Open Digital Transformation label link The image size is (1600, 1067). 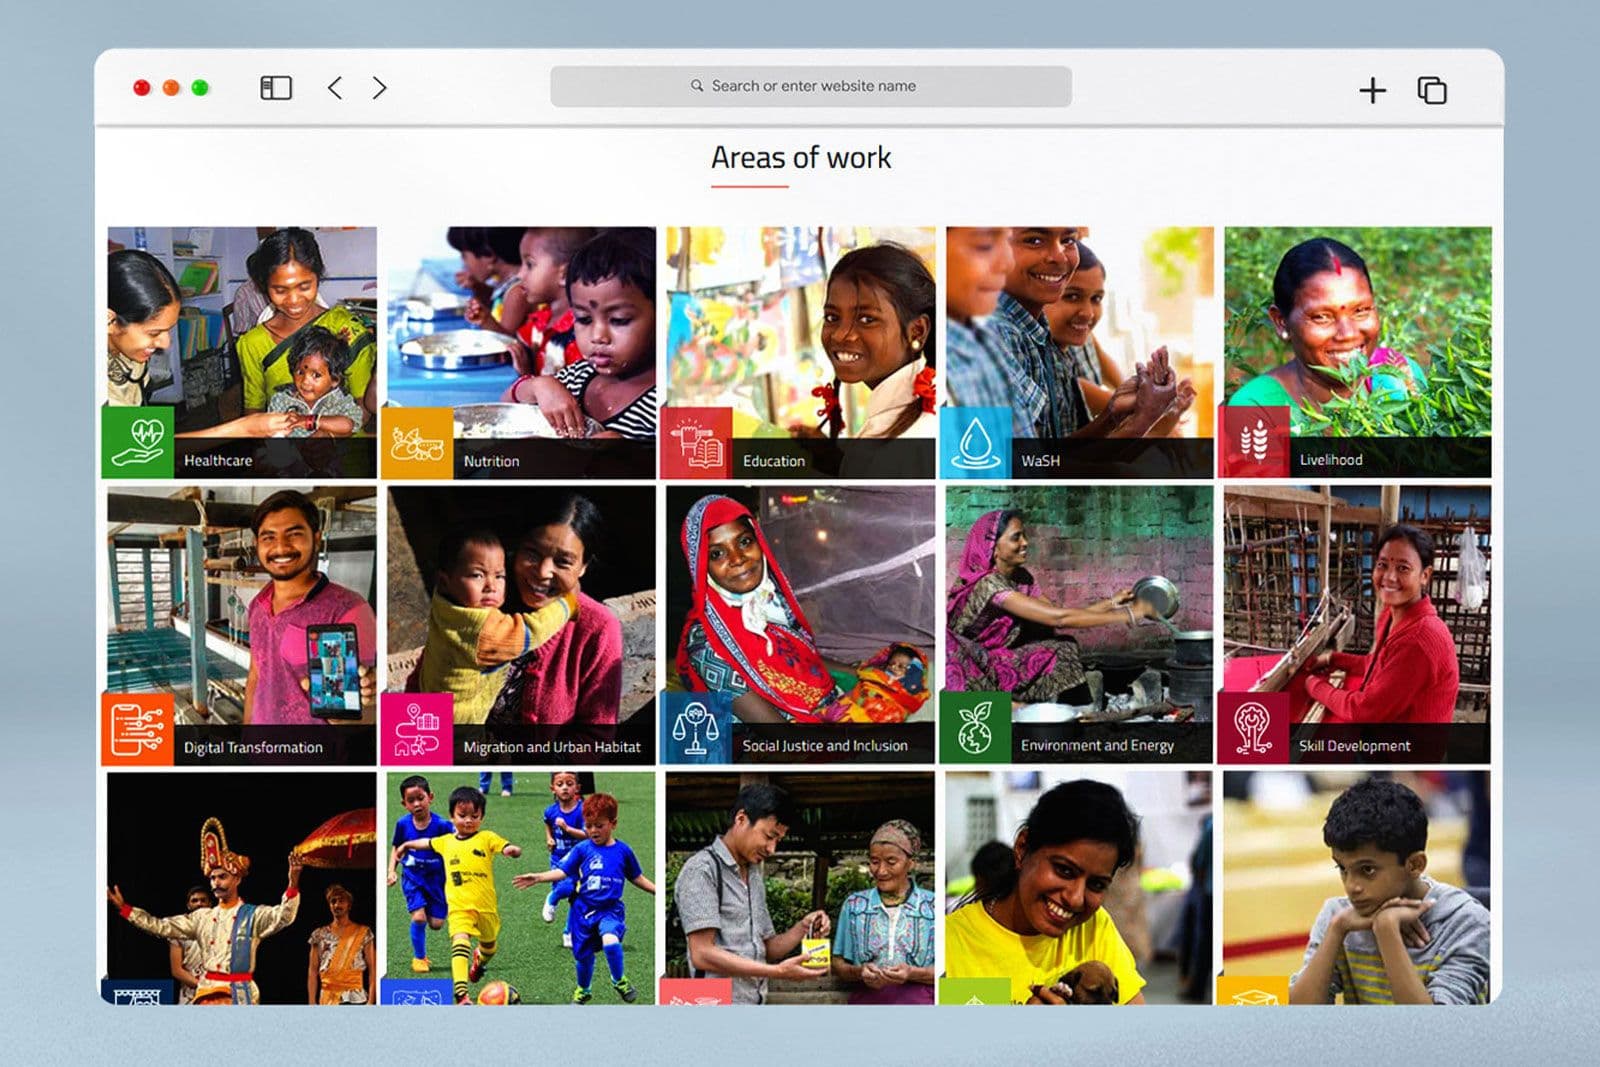253,747
